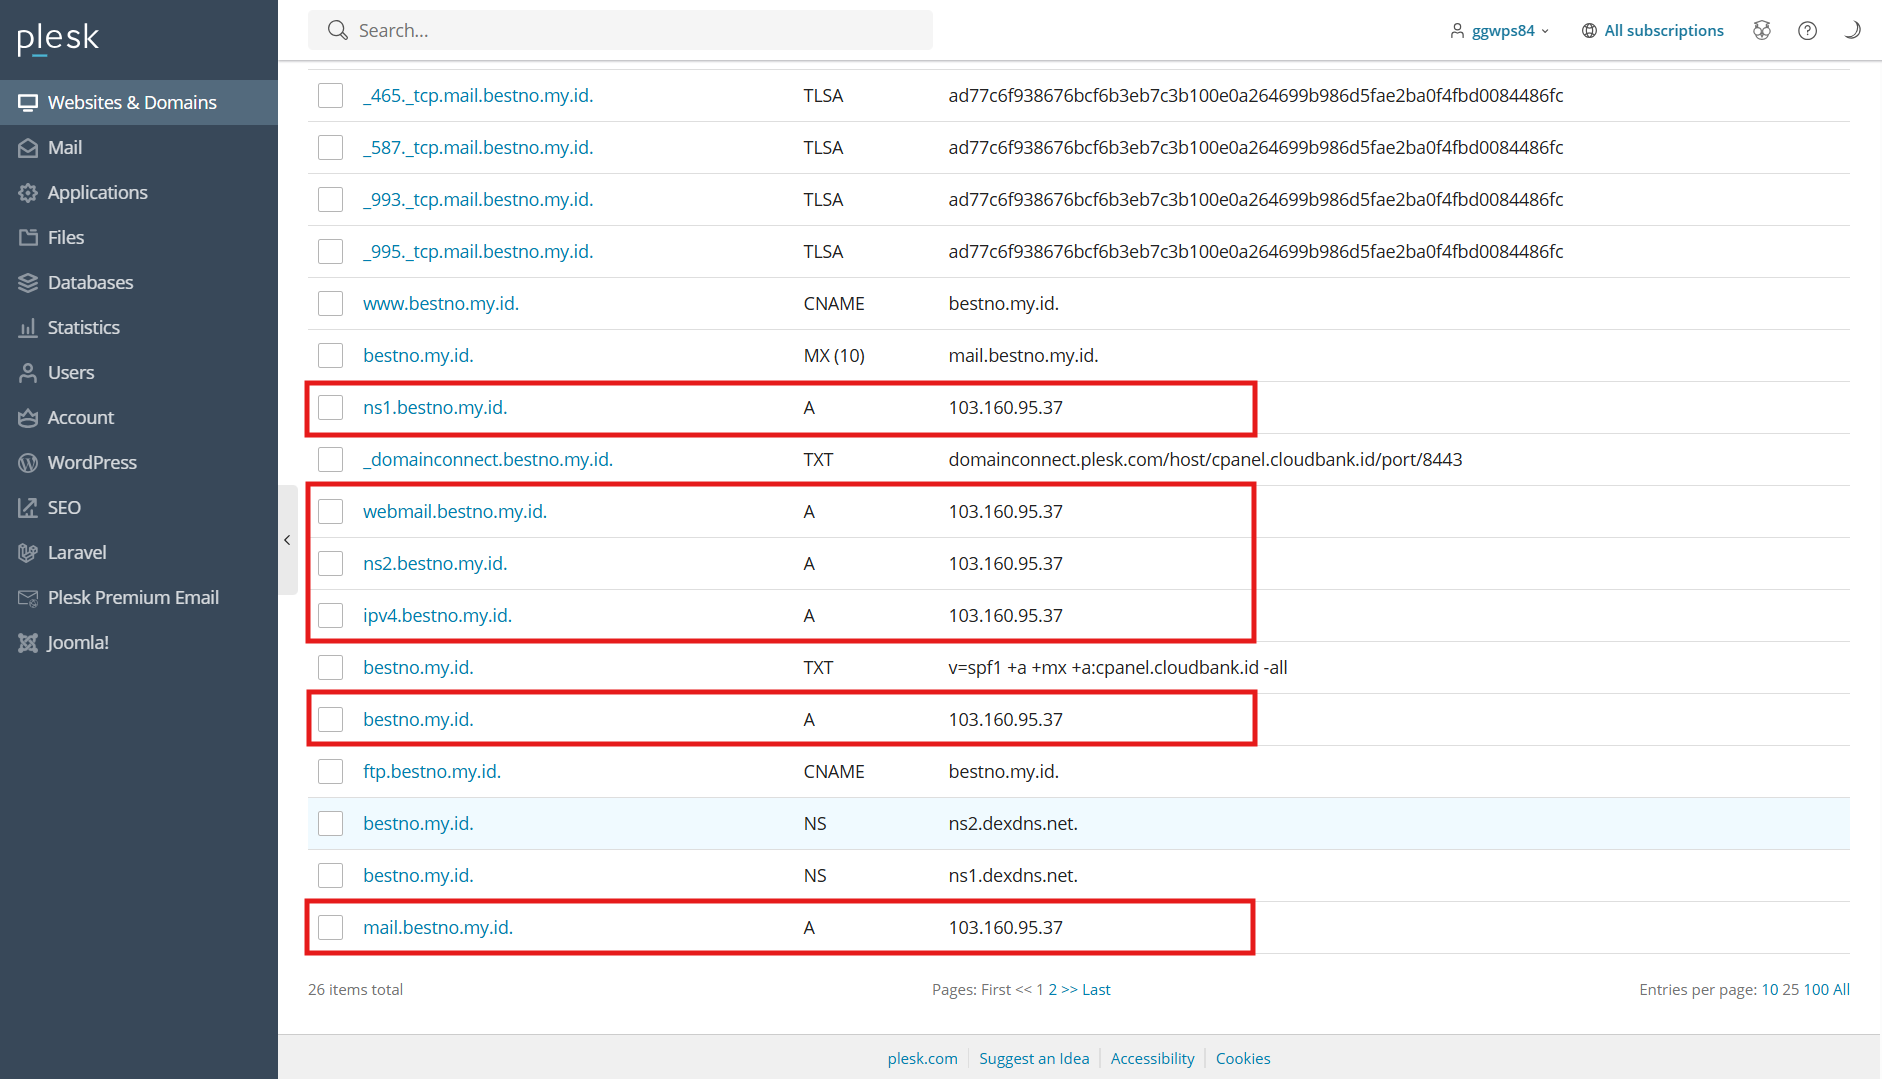Go to Websites & Domains menu
This screenshot has height=1079, width=1882.
pos(132,102)
